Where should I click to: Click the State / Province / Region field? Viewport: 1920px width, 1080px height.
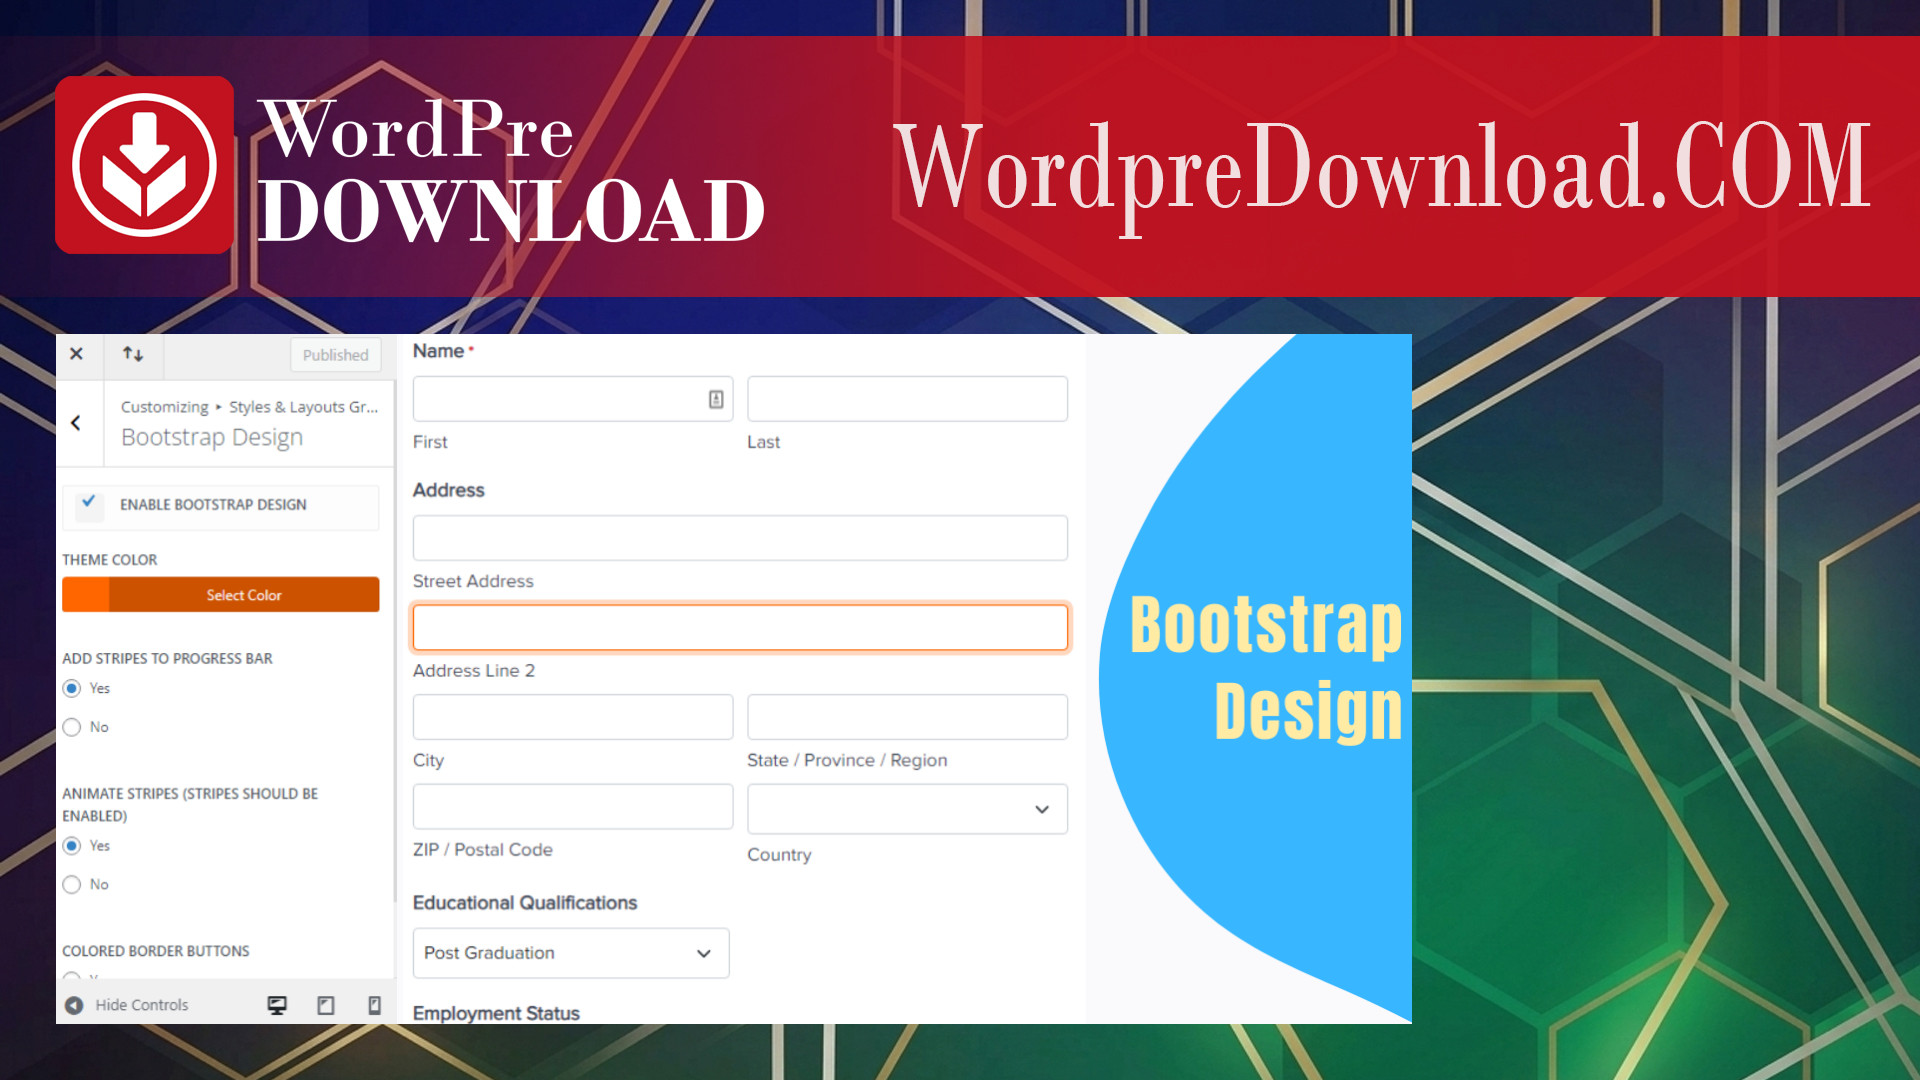click(x=907, y=717)
